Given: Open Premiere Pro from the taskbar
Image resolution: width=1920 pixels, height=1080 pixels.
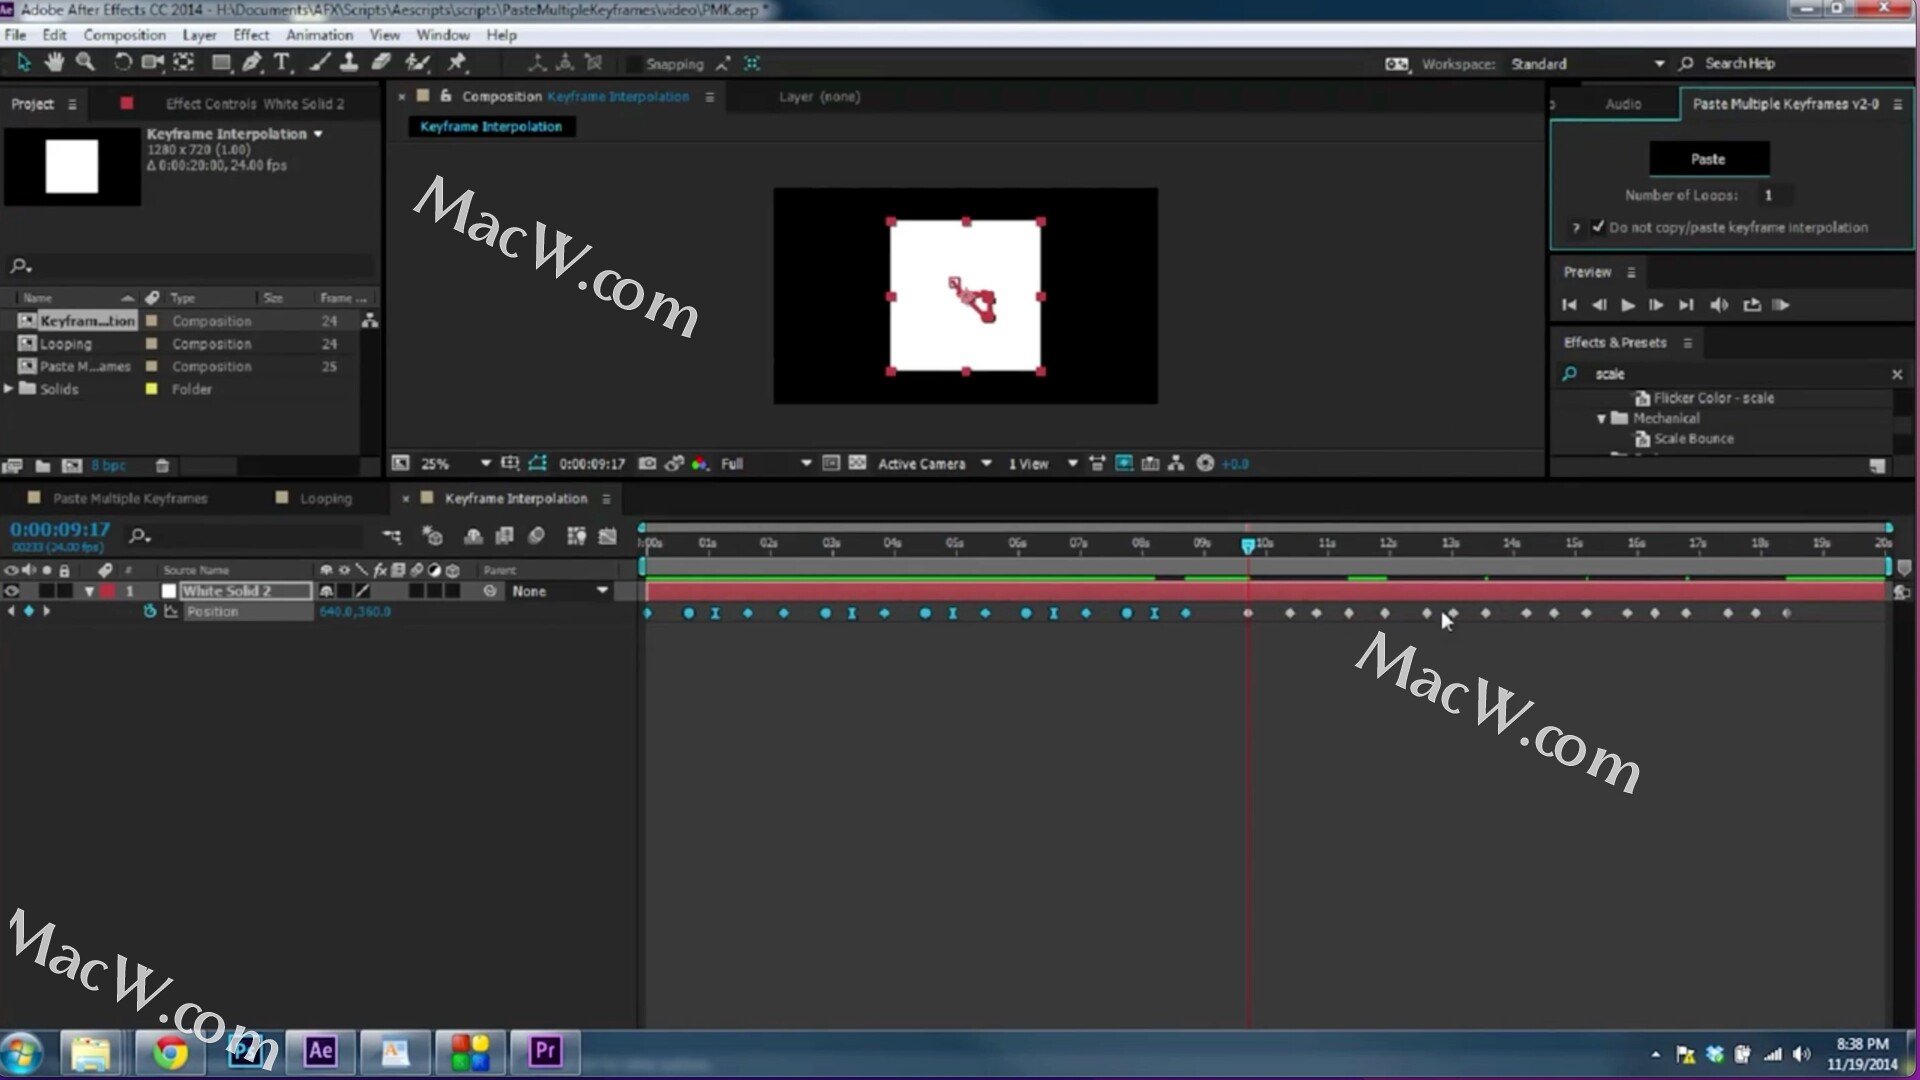Looking at the screenshot, I should point(545,1052).
